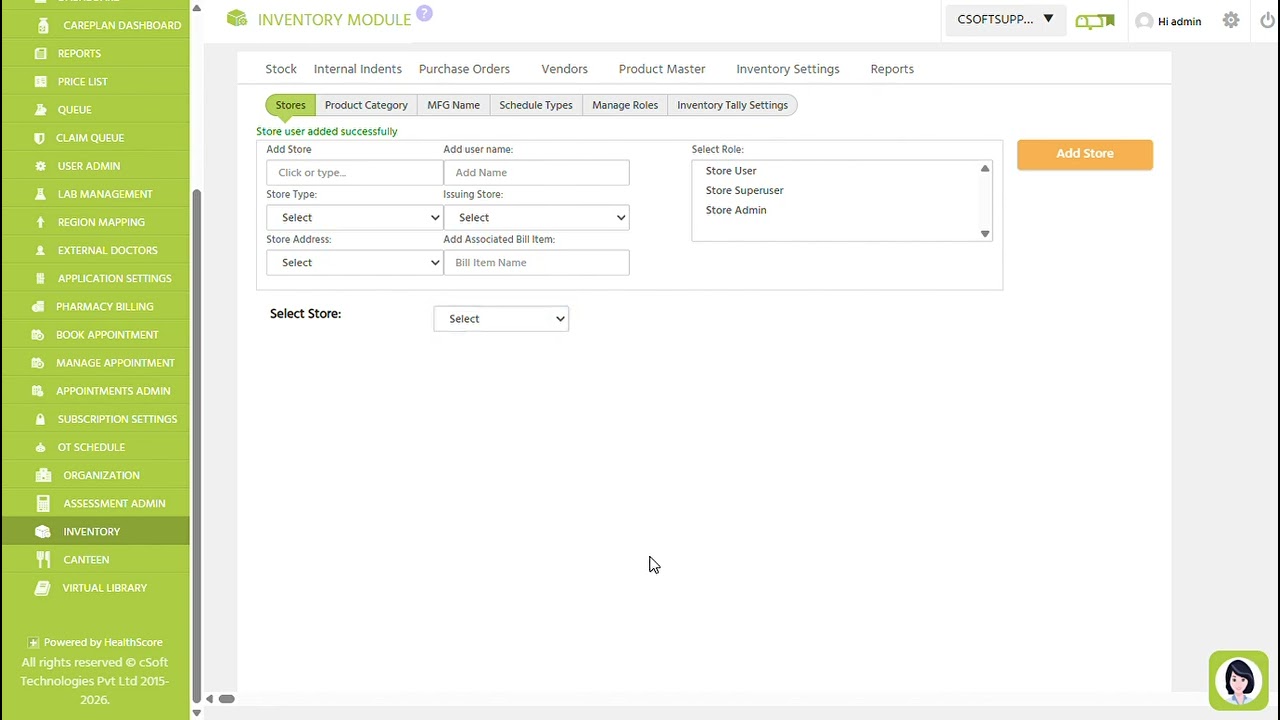This screenshot has width=1280, height=720.
Task: Open the Internal Indents tab
Action: (357, 69)
